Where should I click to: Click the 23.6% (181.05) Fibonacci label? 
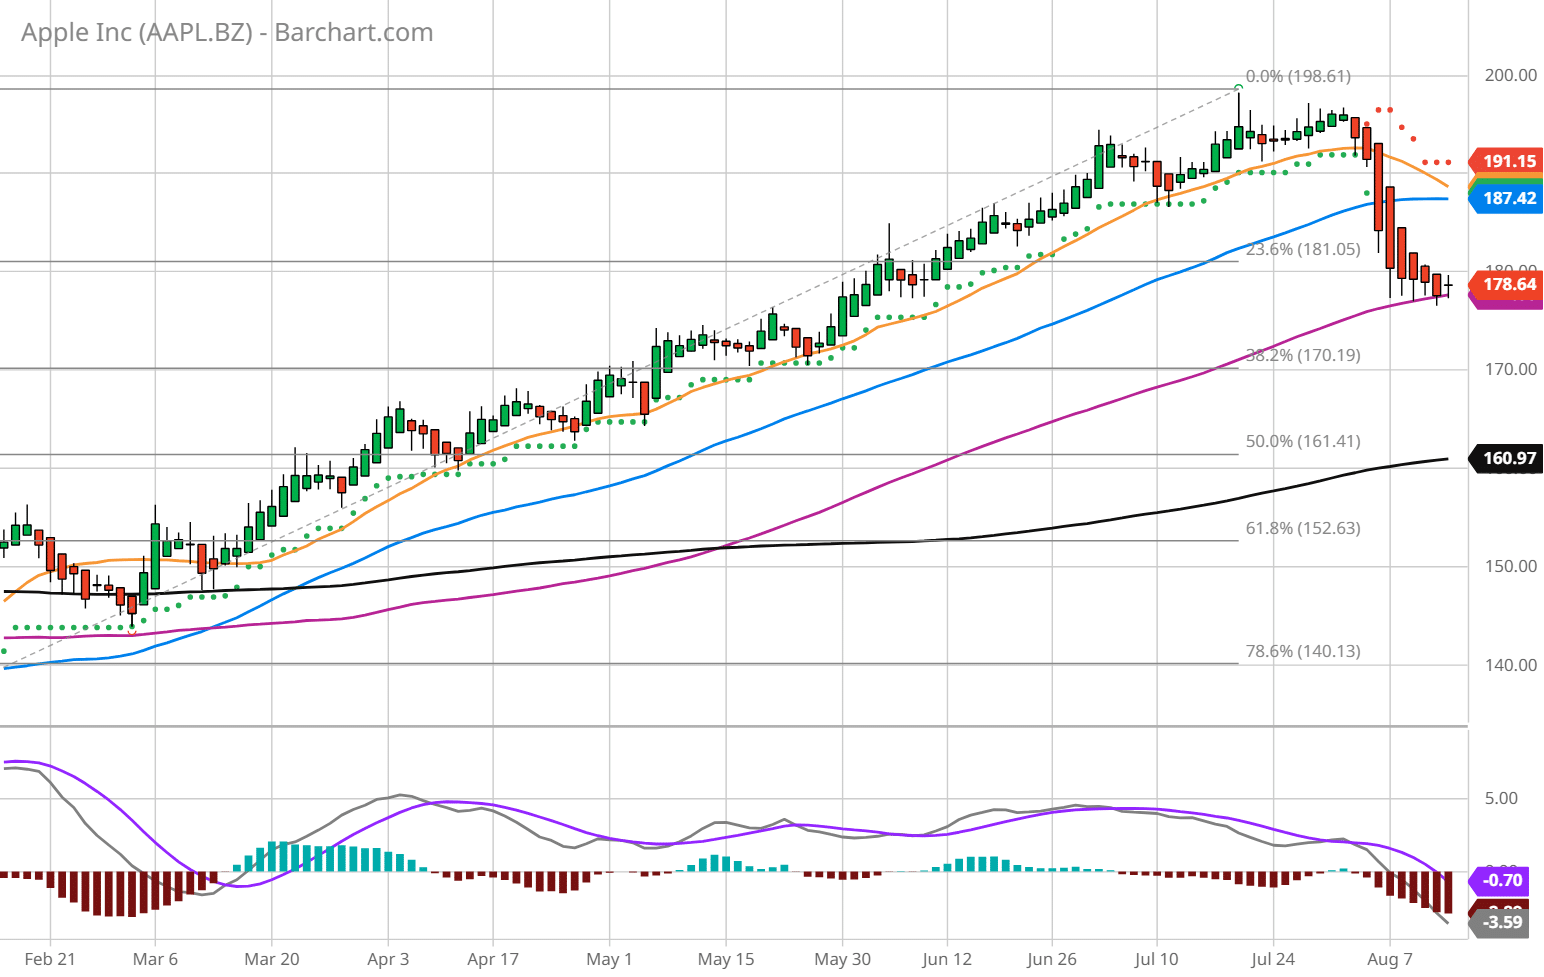pyautogui.click(x=1303, y=249)
